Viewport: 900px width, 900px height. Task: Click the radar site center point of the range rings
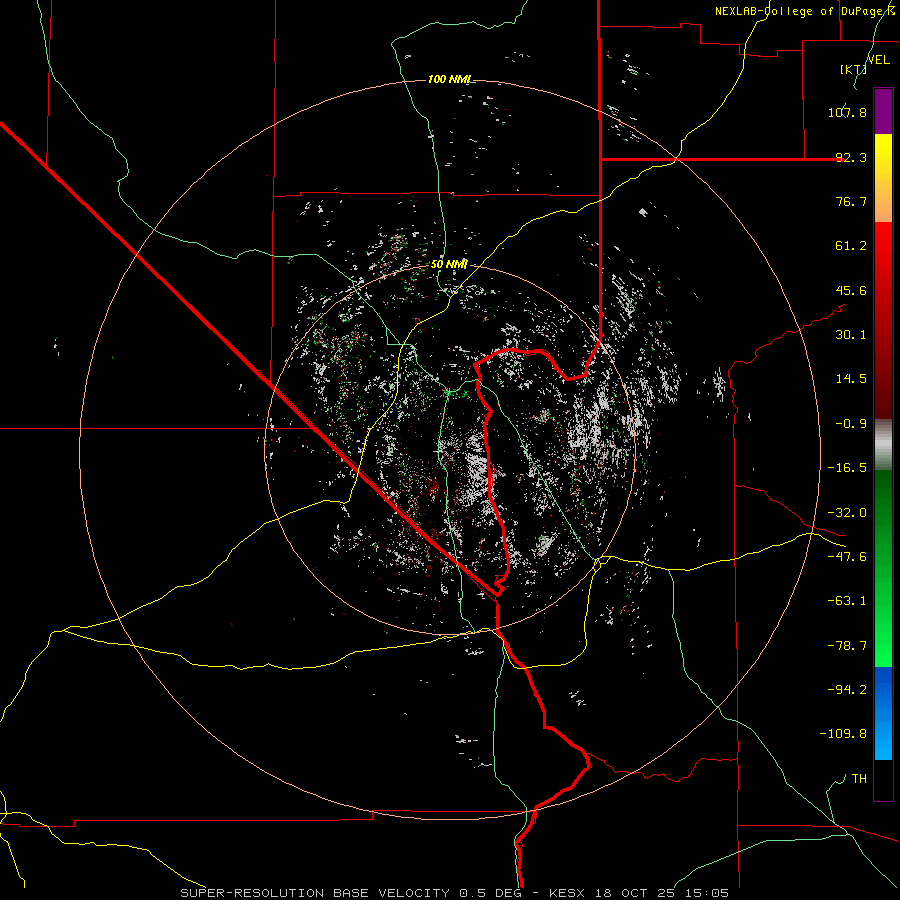450,450
